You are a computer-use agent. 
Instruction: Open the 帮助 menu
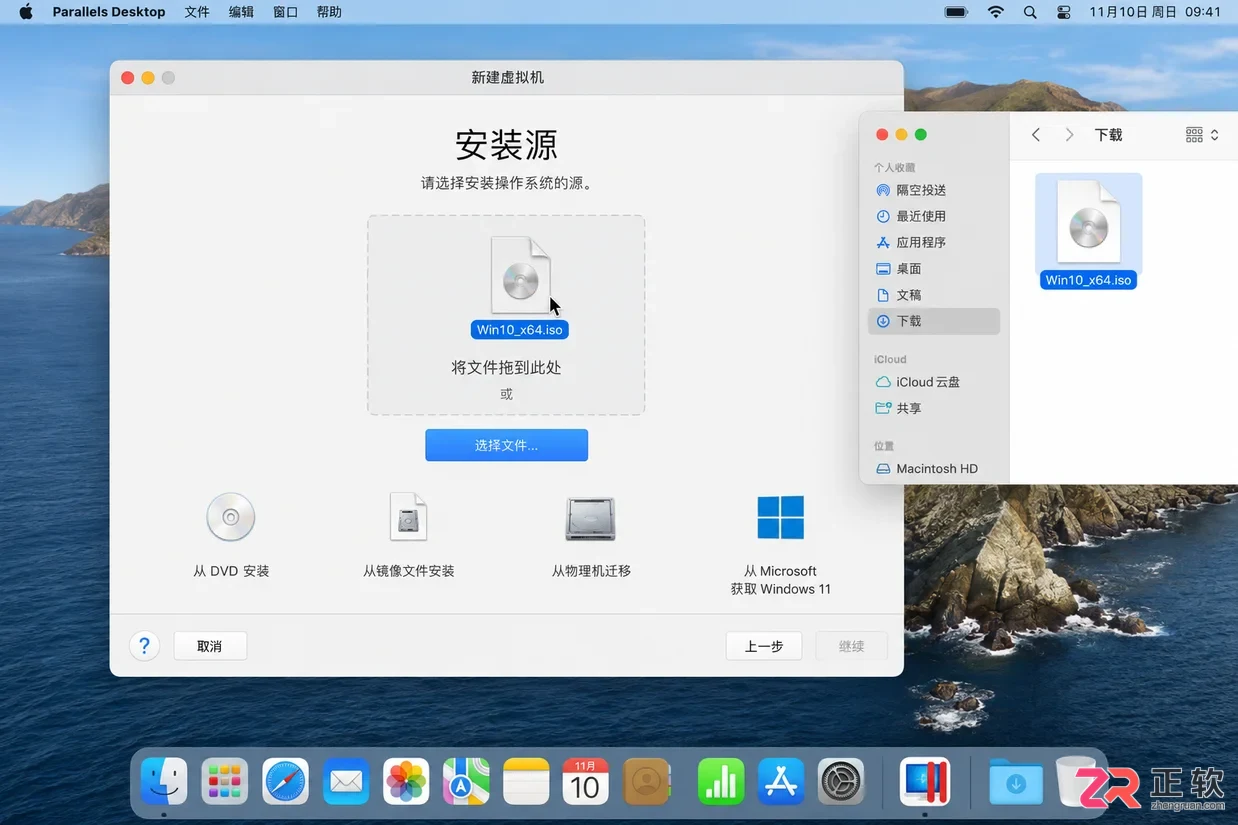tap(329, 12)
